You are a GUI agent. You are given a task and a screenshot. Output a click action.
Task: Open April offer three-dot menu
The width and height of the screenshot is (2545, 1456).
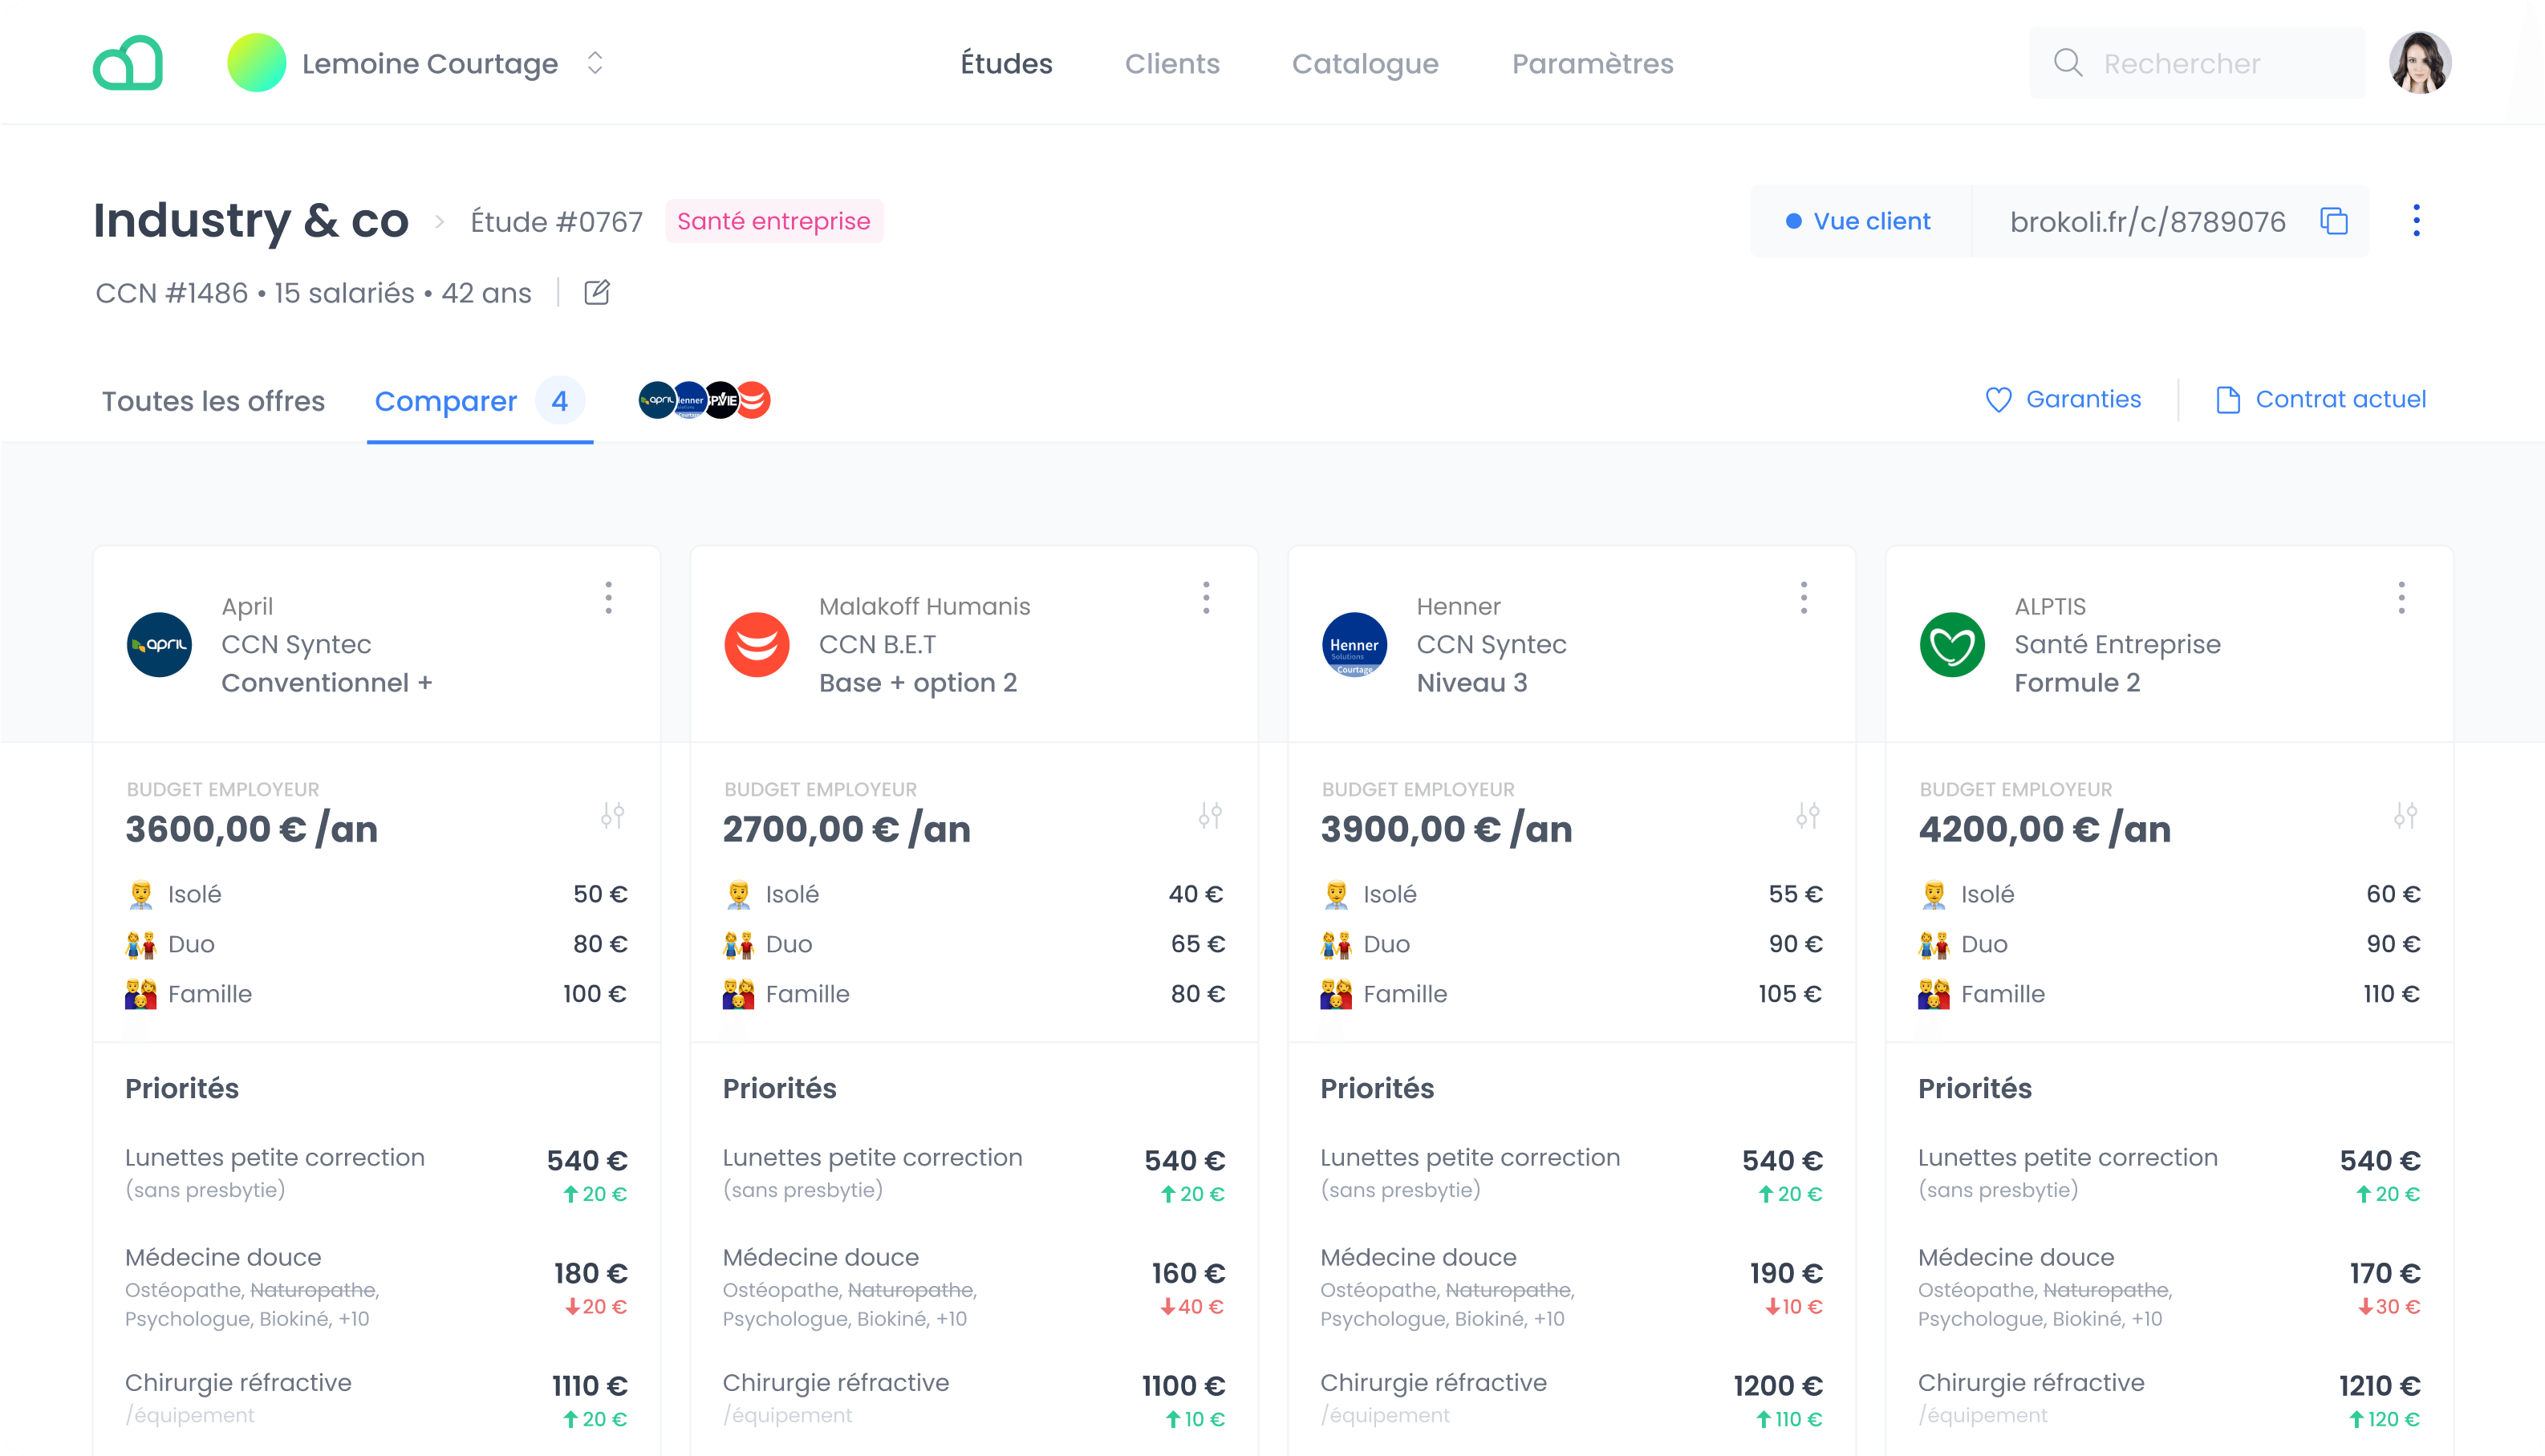coord(608,598)
